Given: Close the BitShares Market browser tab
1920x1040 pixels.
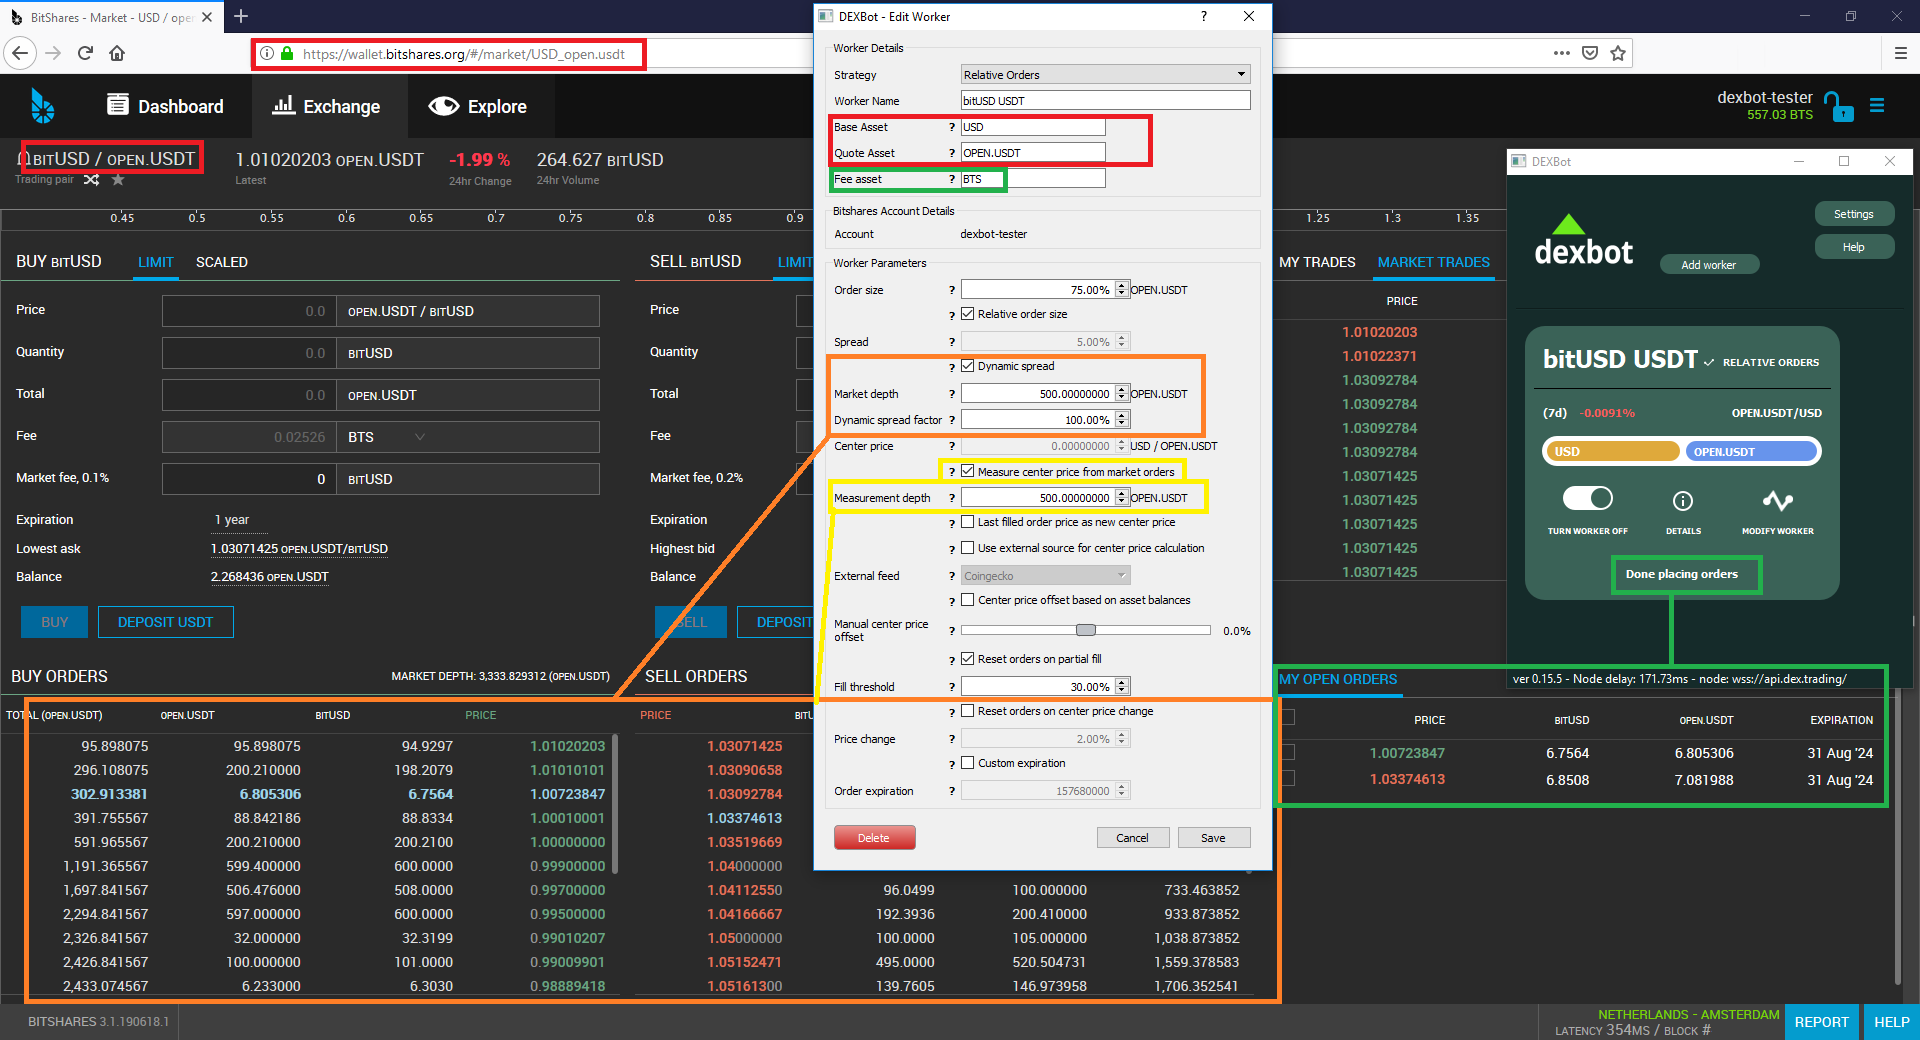Looking at the screenshot, I should pyautogui.click(x=207, y=17).
